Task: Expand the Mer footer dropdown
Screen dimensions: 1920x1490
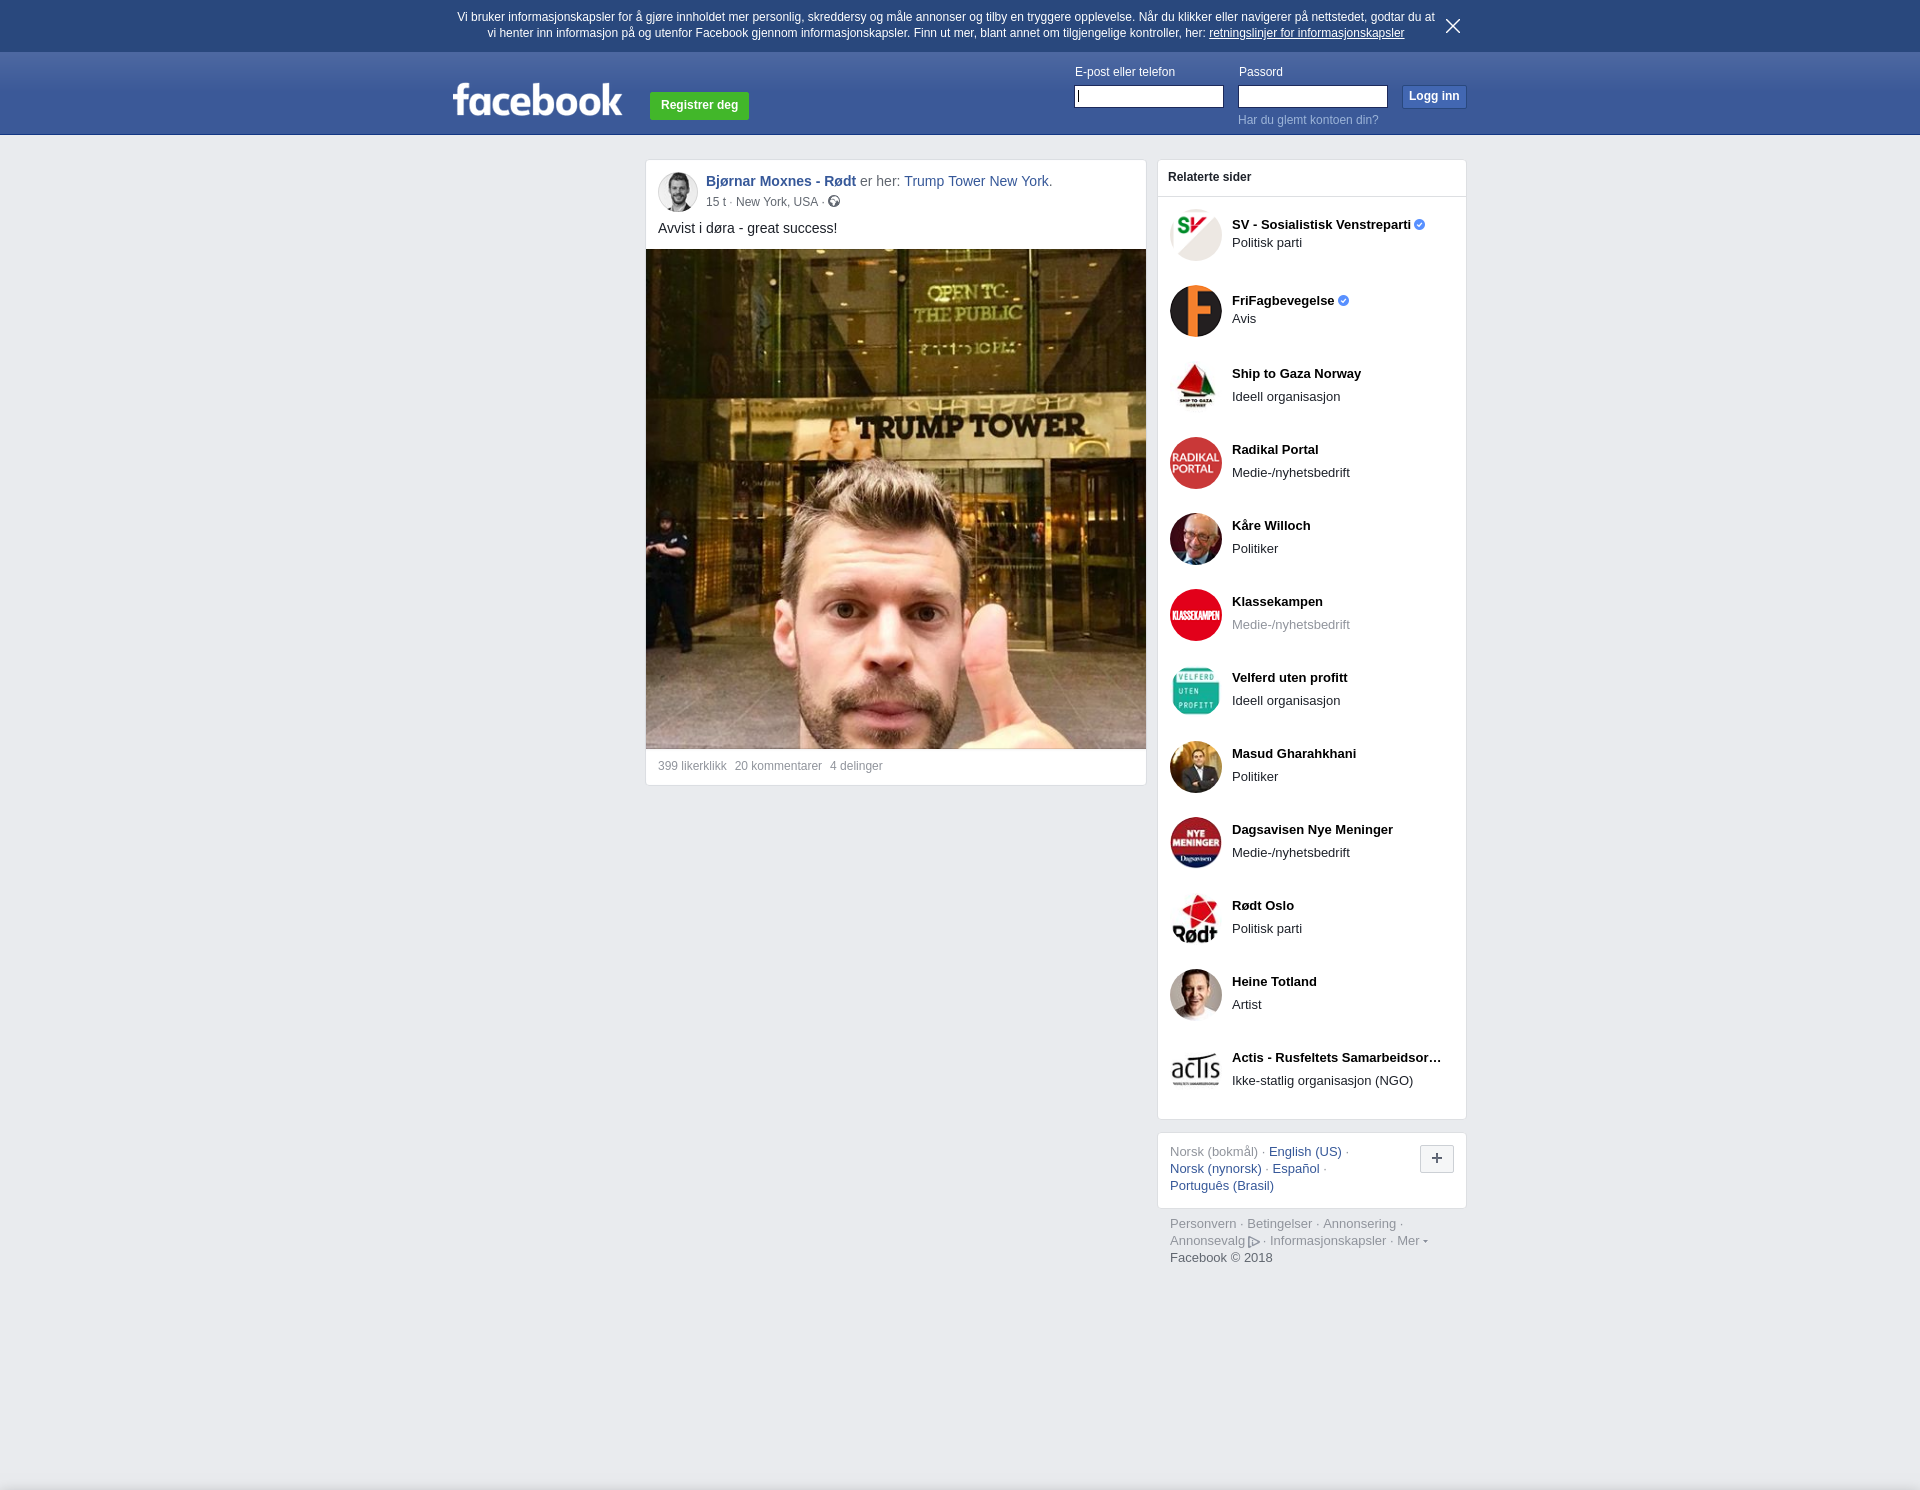Action: point(1412,1241)
